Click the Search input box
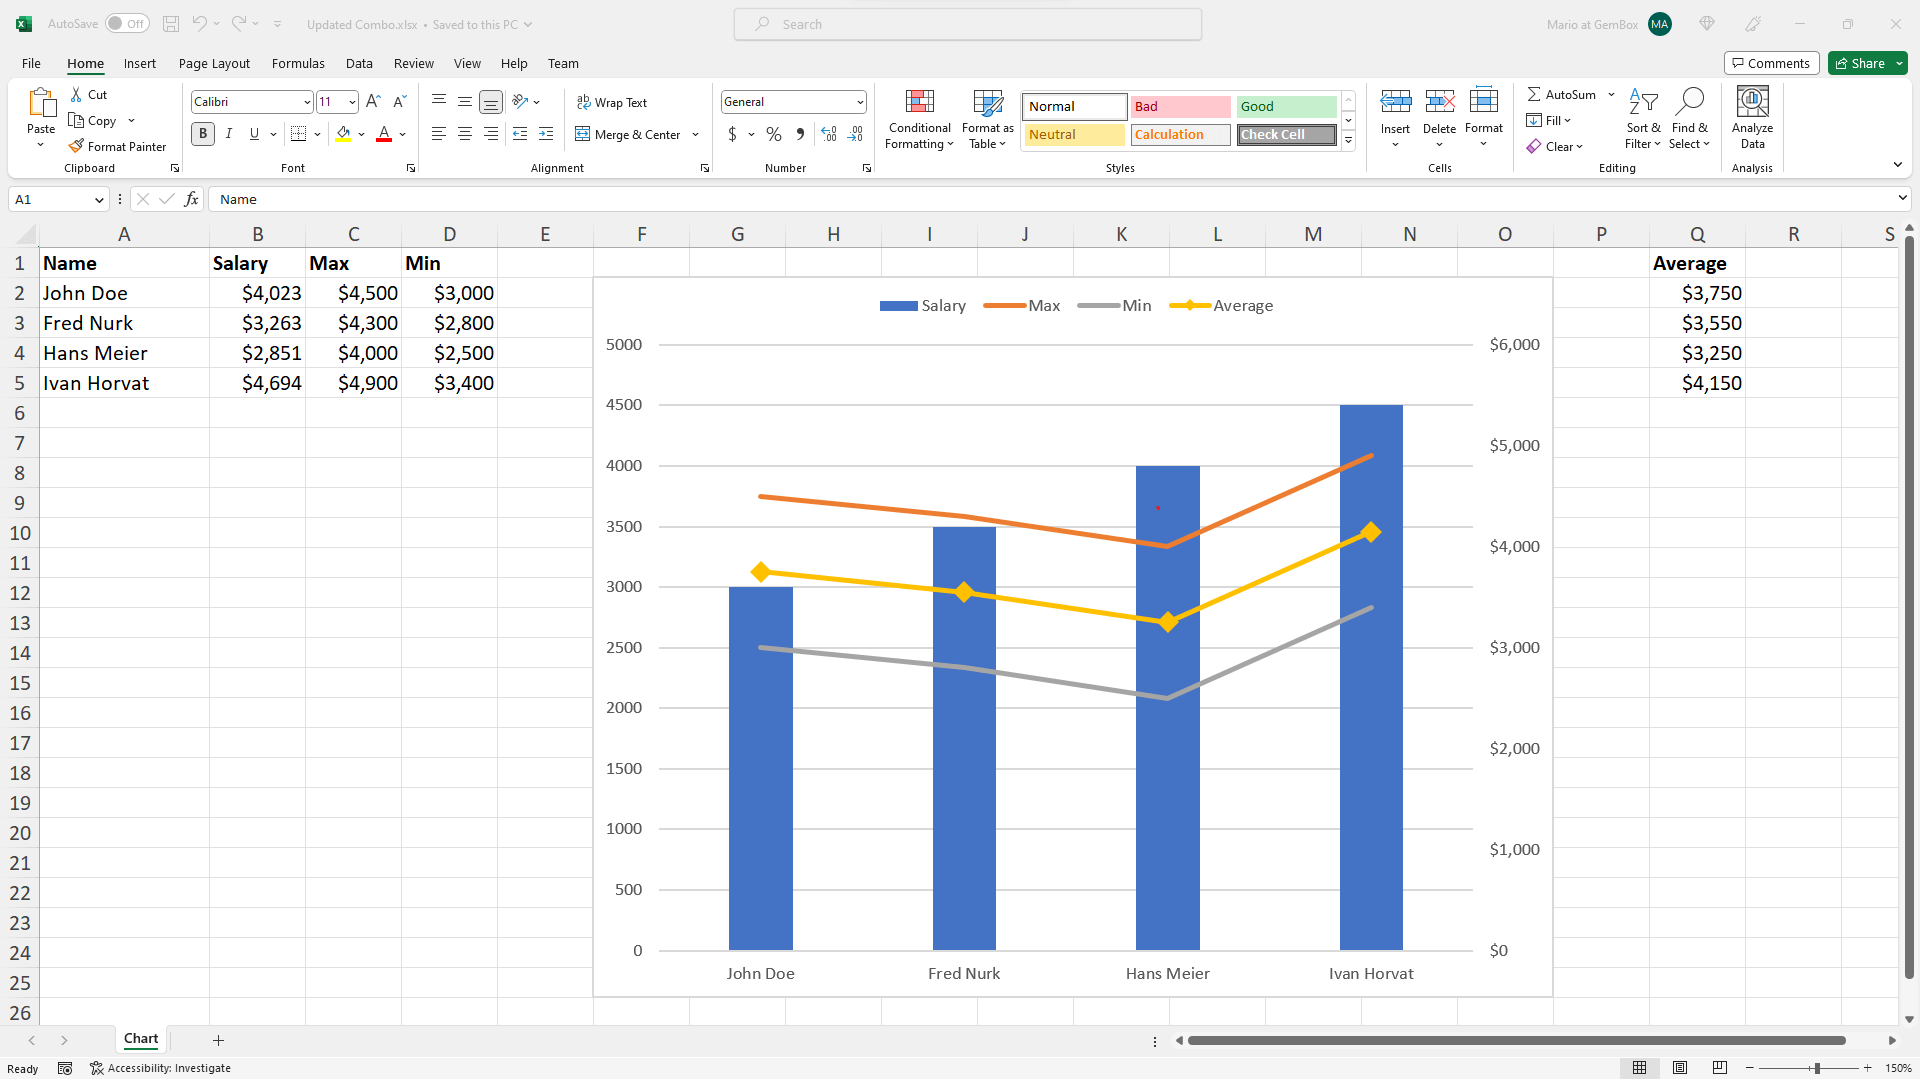Viewport: 1920px width, 1080px height. tap(968, 24)
